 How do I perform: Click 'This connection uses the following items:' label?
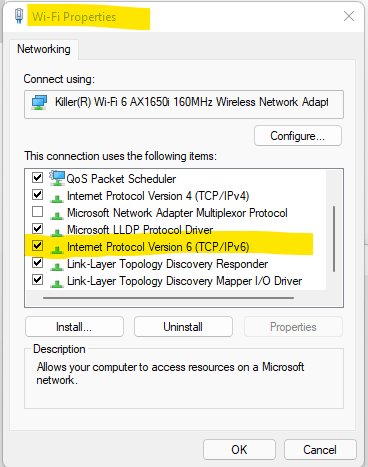pos(120,156)
